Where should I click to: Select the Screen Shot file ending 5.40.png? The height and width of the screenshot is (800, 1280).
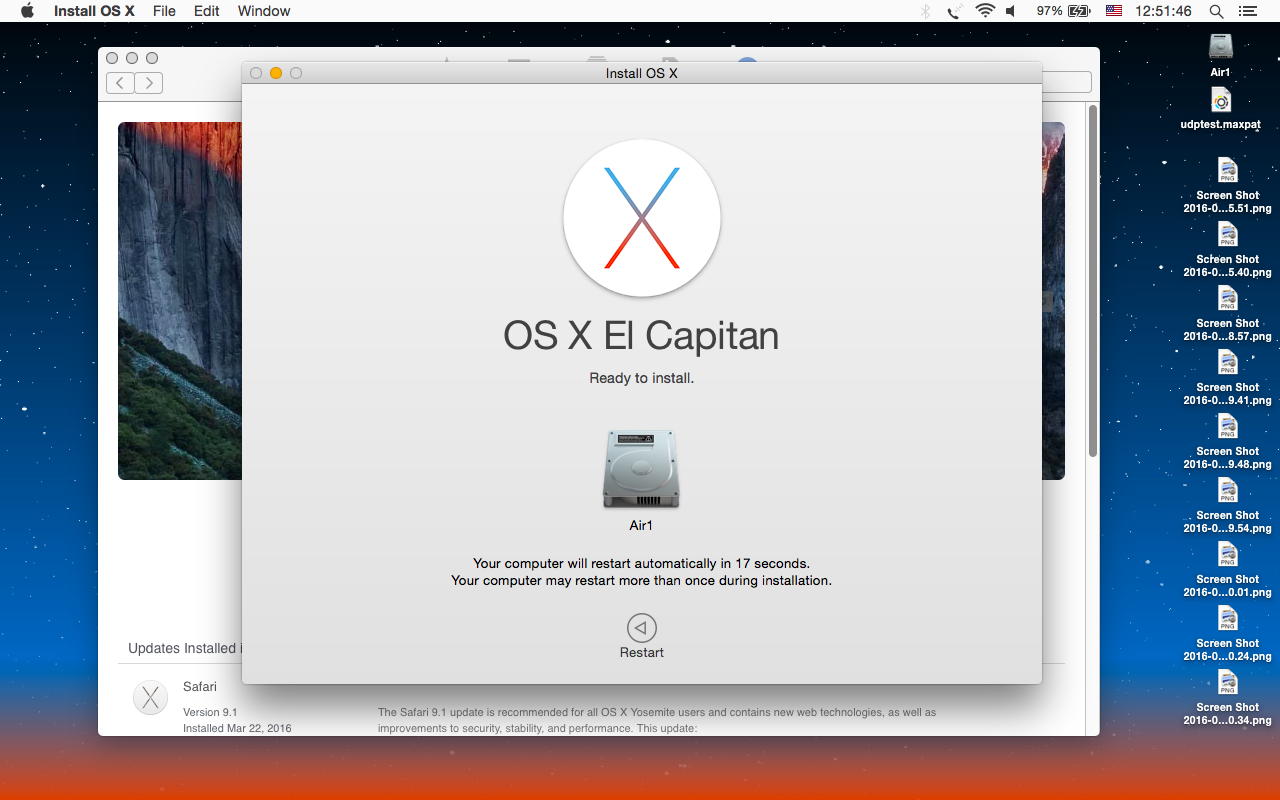(1227, 236)
